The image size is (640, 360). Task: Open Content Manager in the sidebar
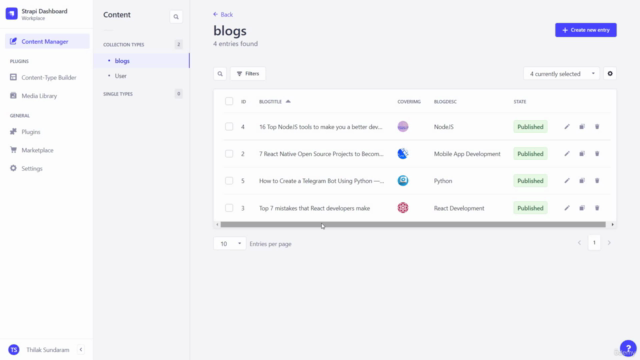47,42
